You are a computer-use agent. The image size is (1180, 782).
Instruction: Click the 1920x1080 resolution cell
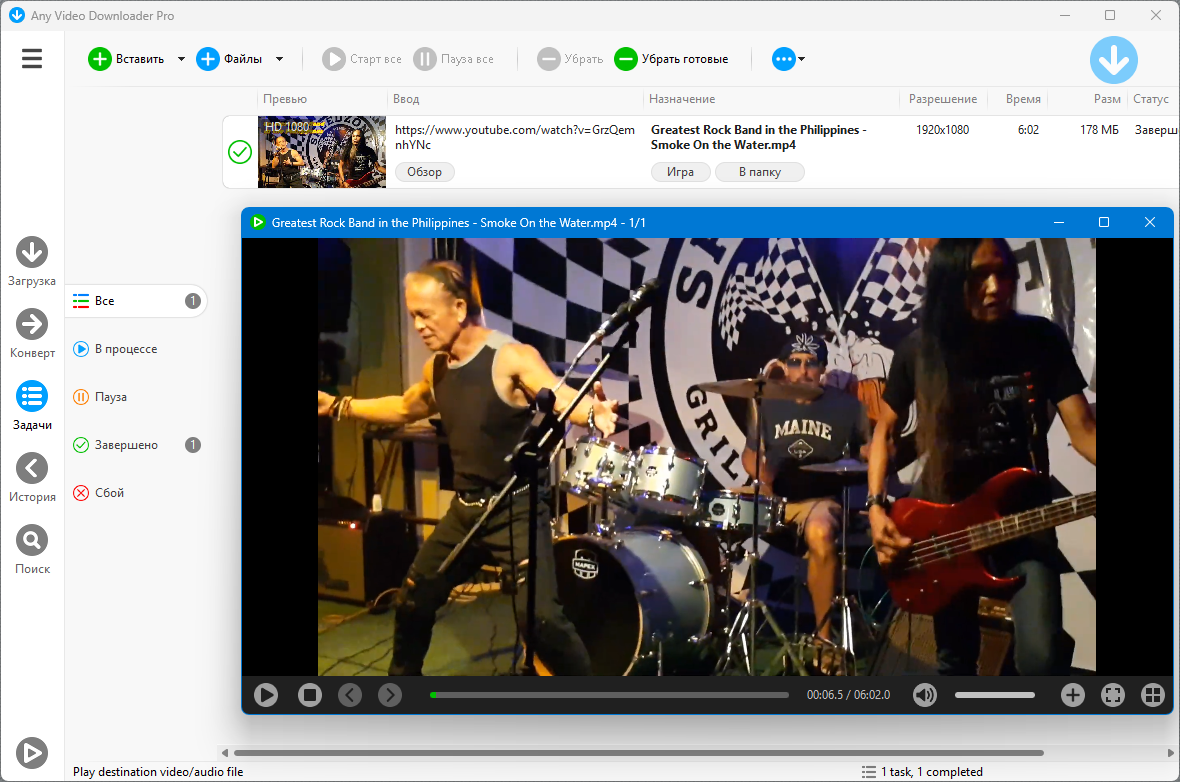(x=942, y=130)
